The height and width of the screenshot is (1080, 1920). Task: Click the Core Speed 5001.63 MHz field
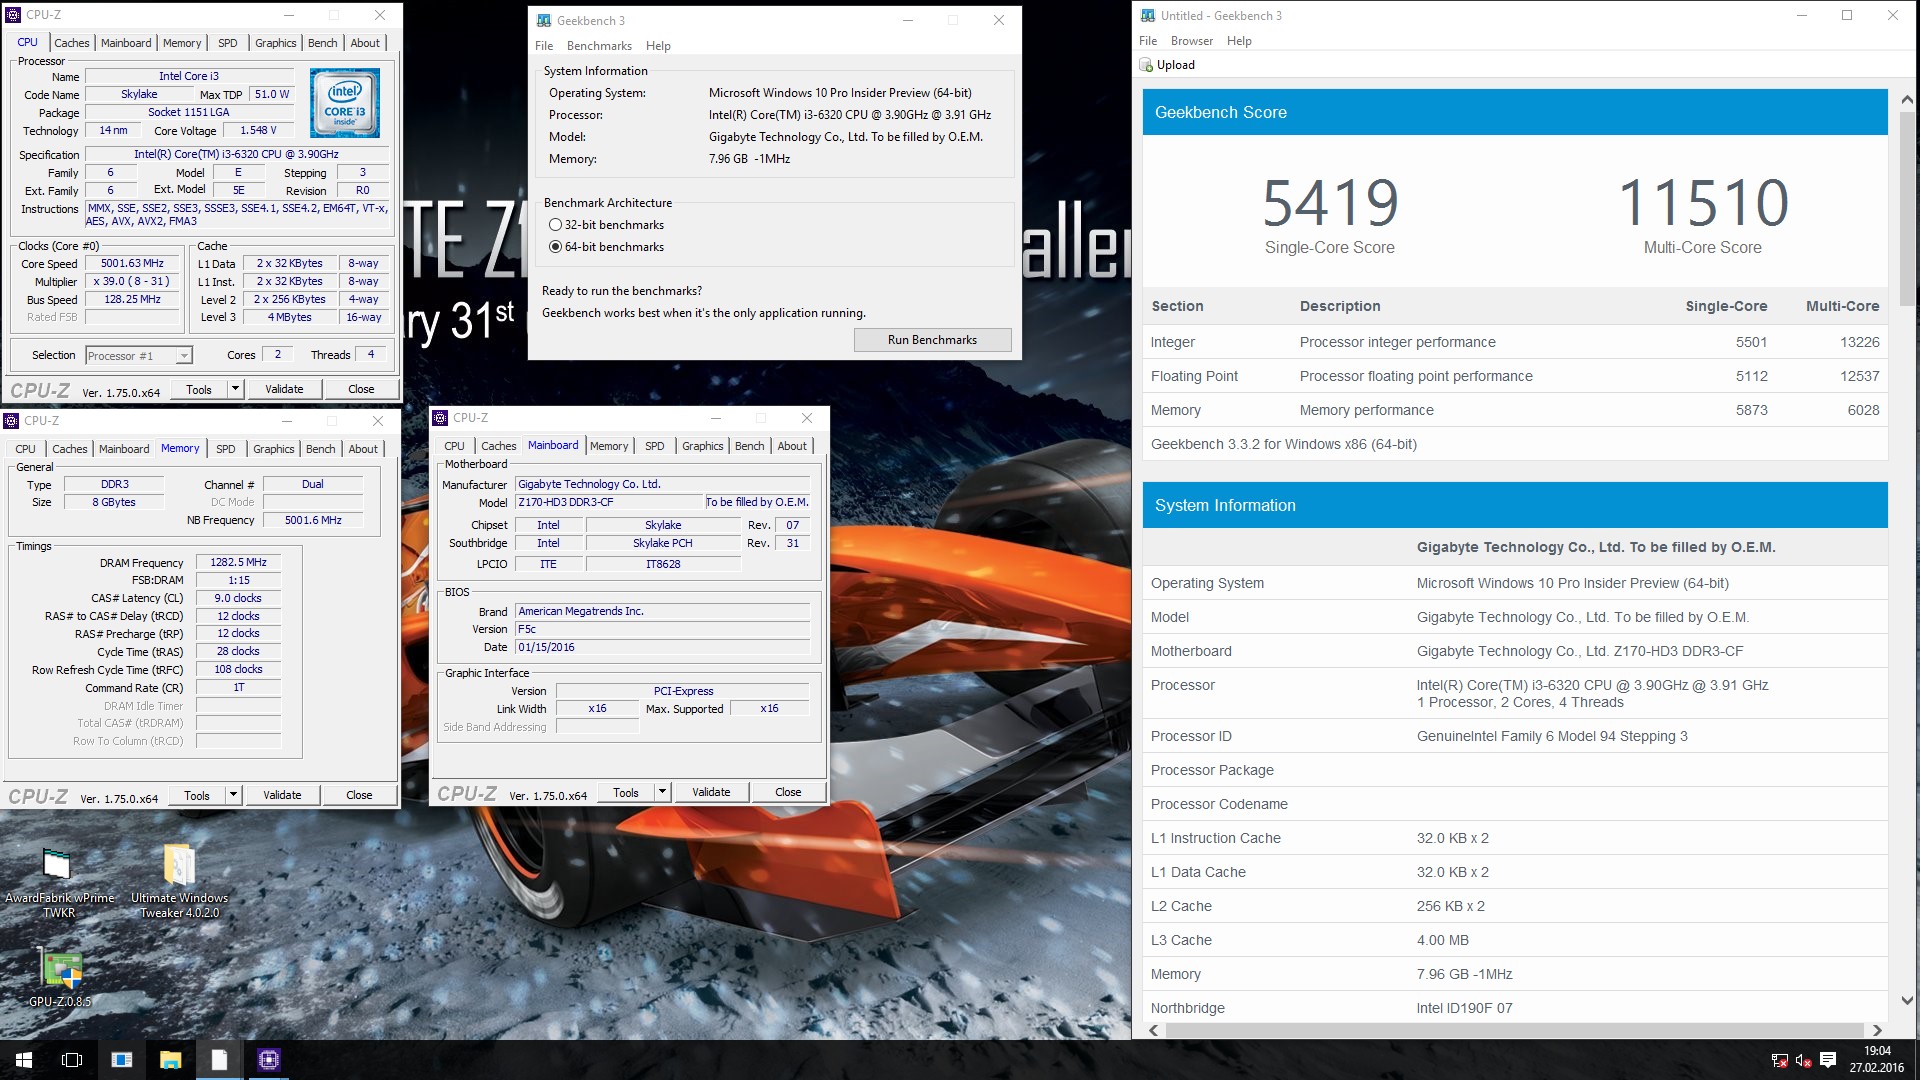point(132,264)
